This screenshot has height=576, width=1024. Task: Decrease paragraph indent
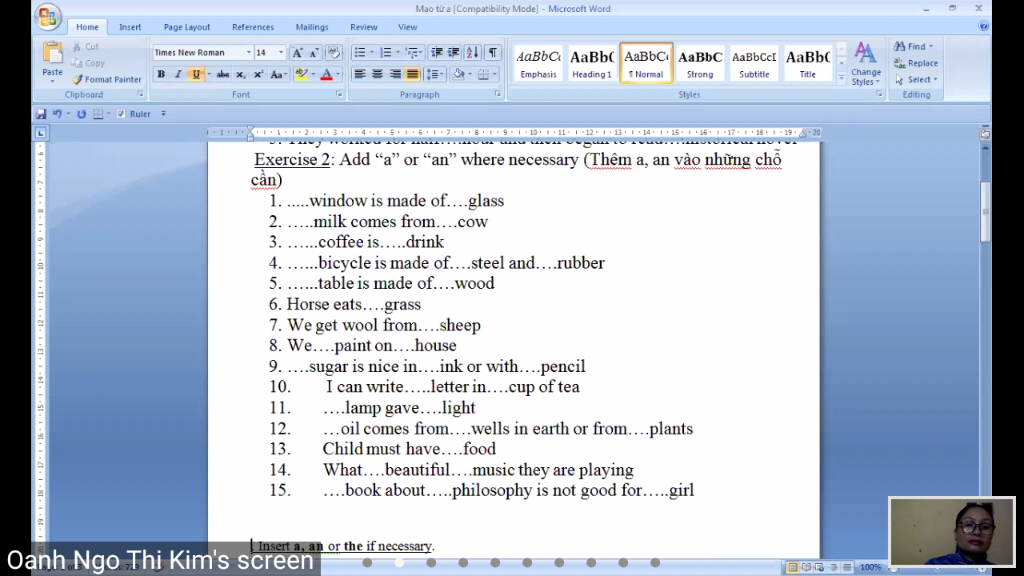[436, 53]
